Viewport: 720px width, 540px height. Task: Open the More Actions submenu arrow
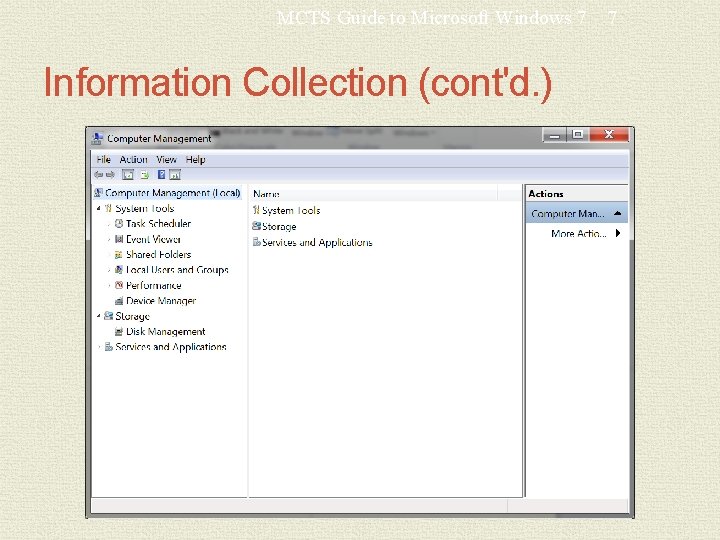click(618, 233)
